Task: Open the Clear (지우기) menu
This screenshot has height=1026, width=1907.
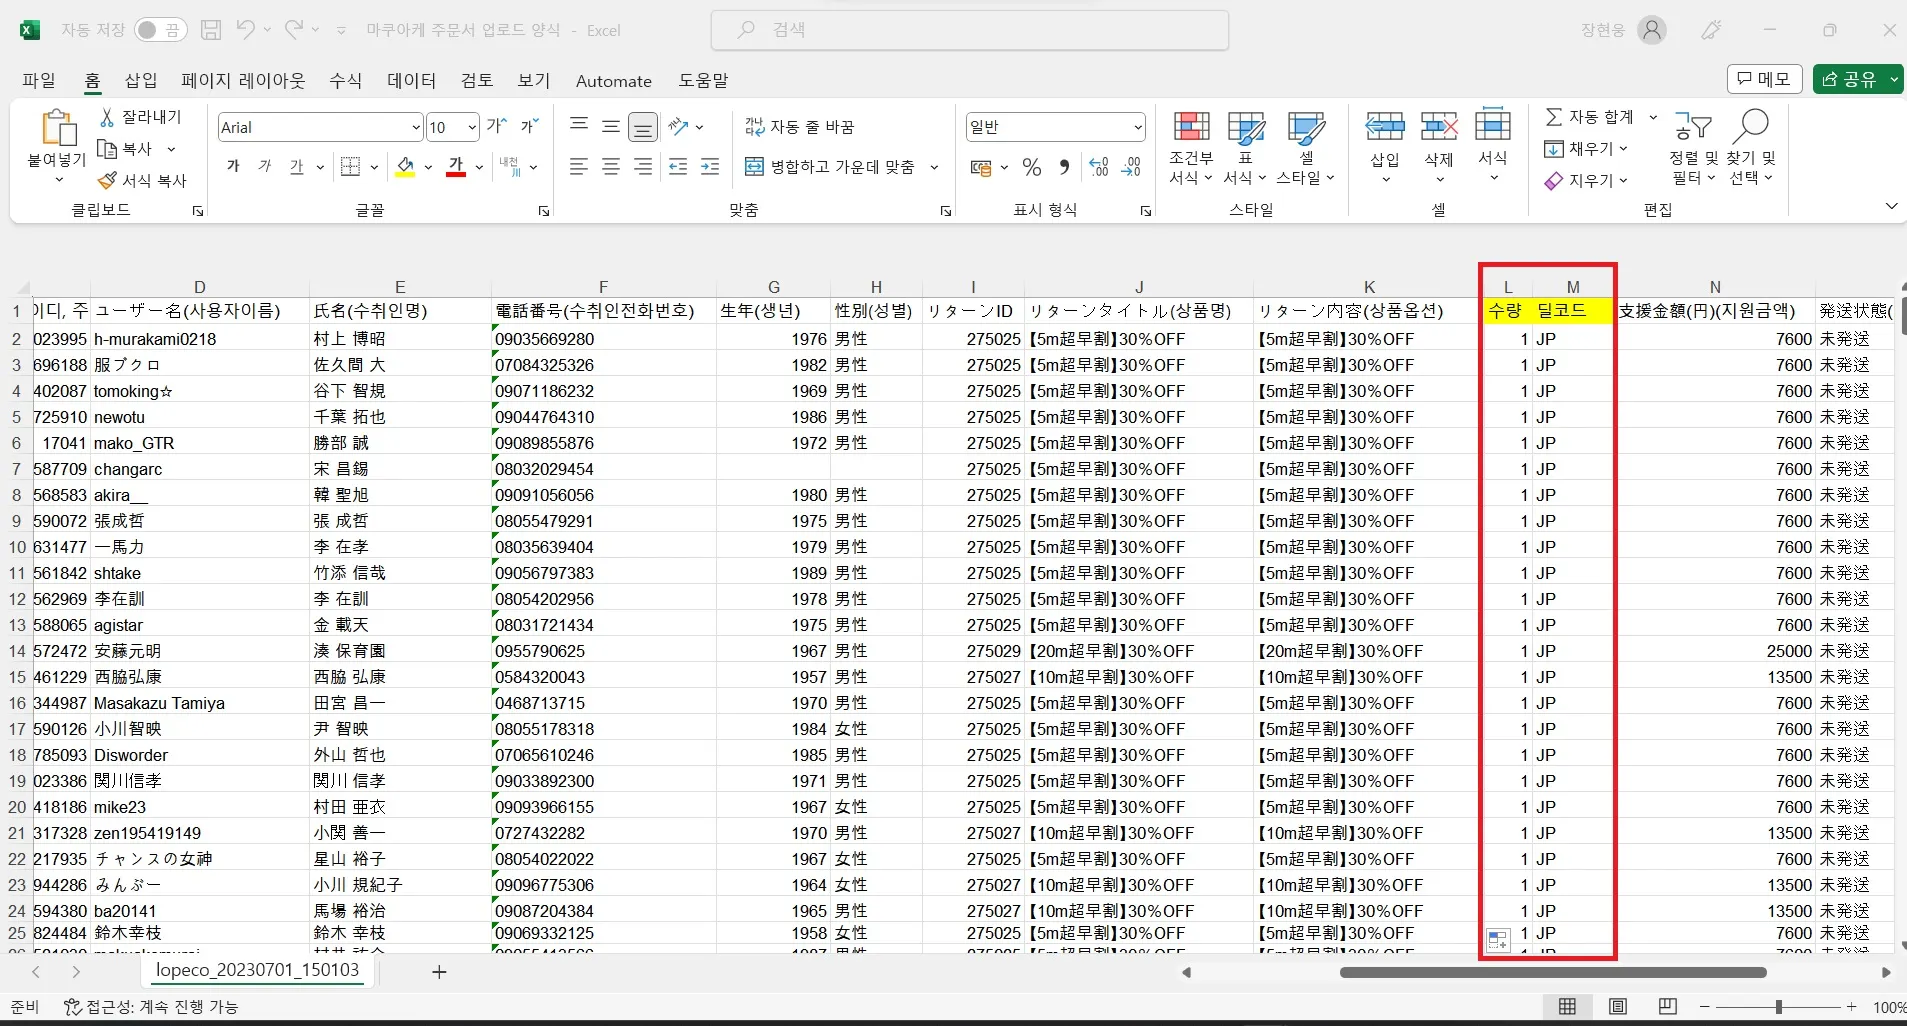Action: pos(1586,181)
